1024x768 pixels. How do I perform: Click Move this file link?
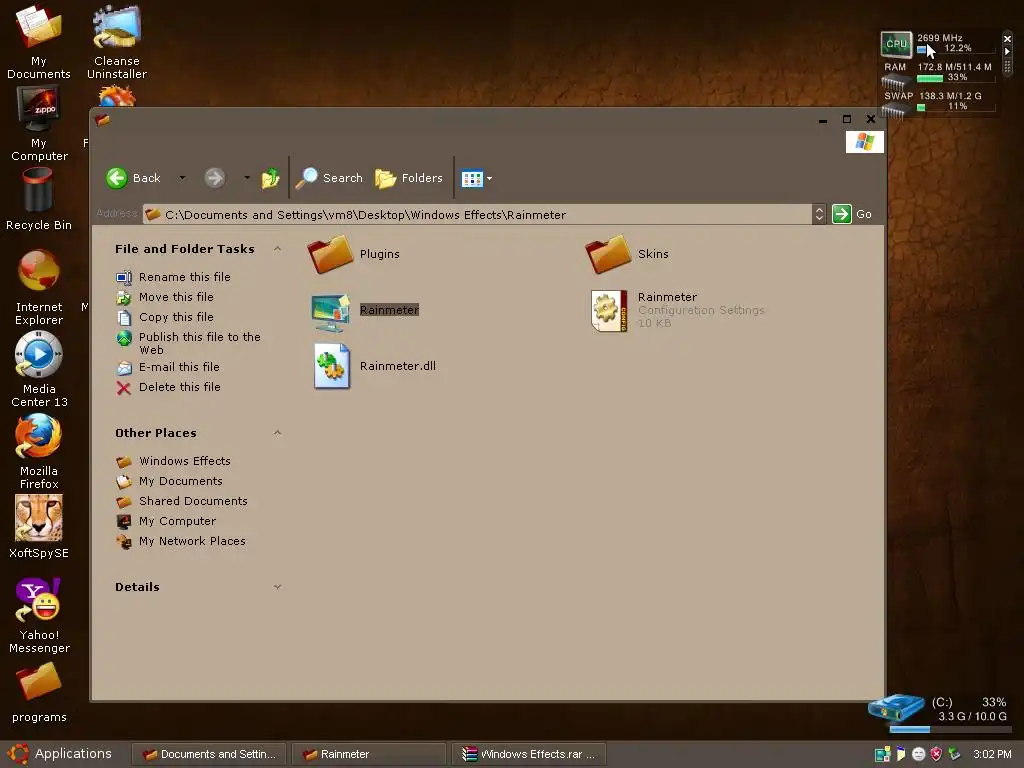[x=176, y=297]
